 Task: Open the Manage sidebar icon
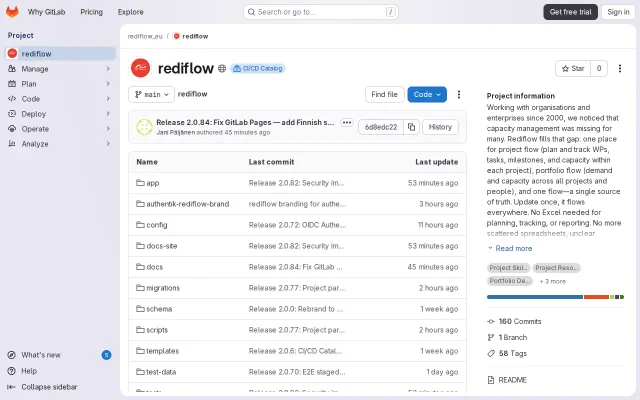tap(12, 69)
